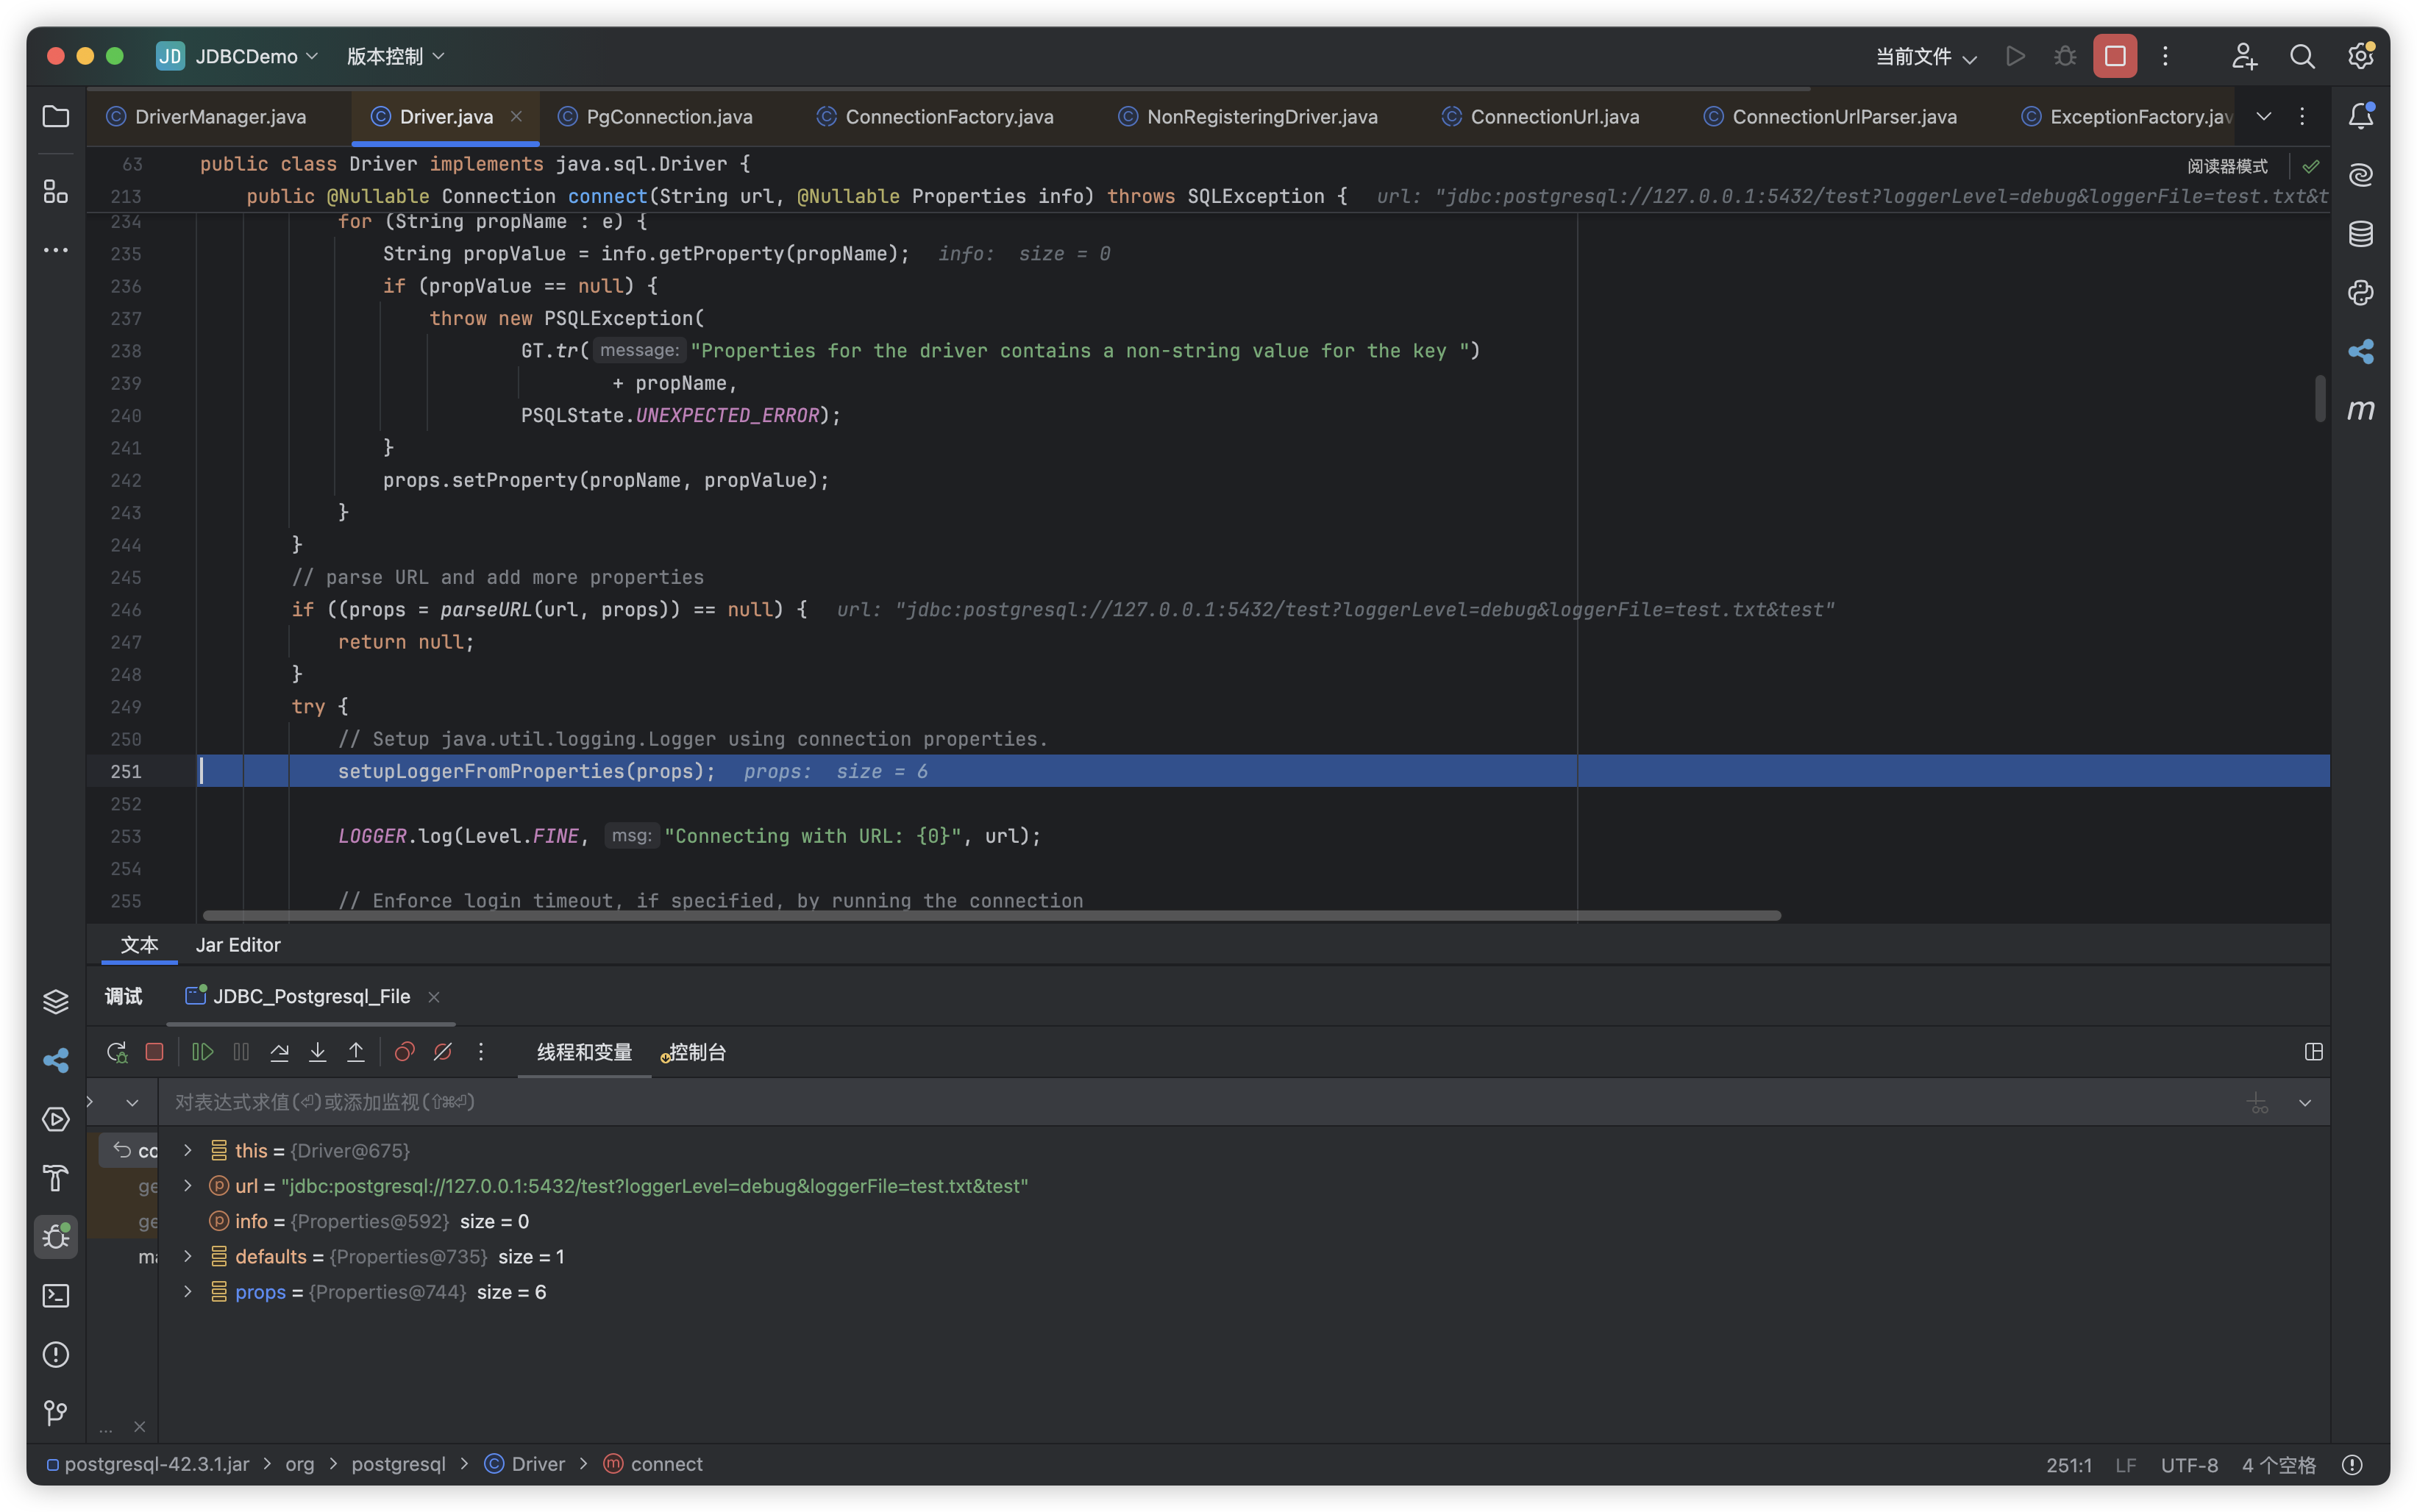
Task: Click the LF line separator status item
Action: click(x=2126, y=1465)
